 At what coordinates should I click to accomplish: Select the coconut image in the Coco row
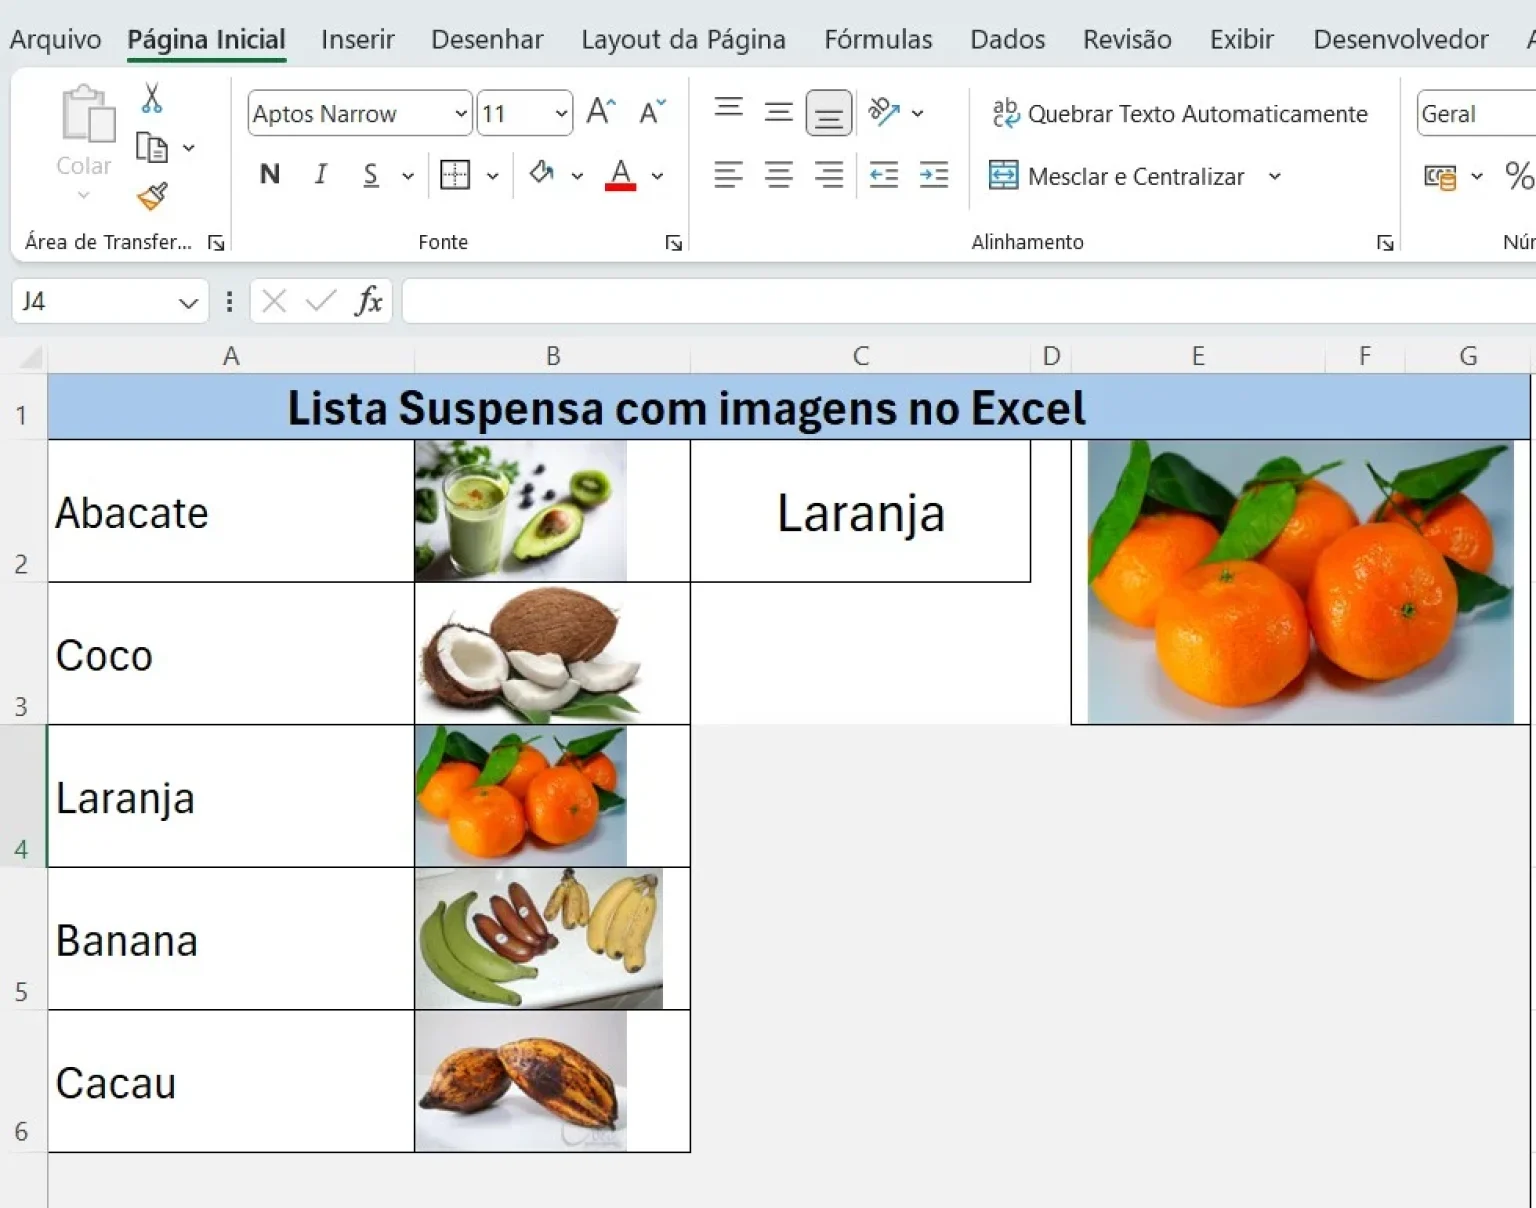530,654
